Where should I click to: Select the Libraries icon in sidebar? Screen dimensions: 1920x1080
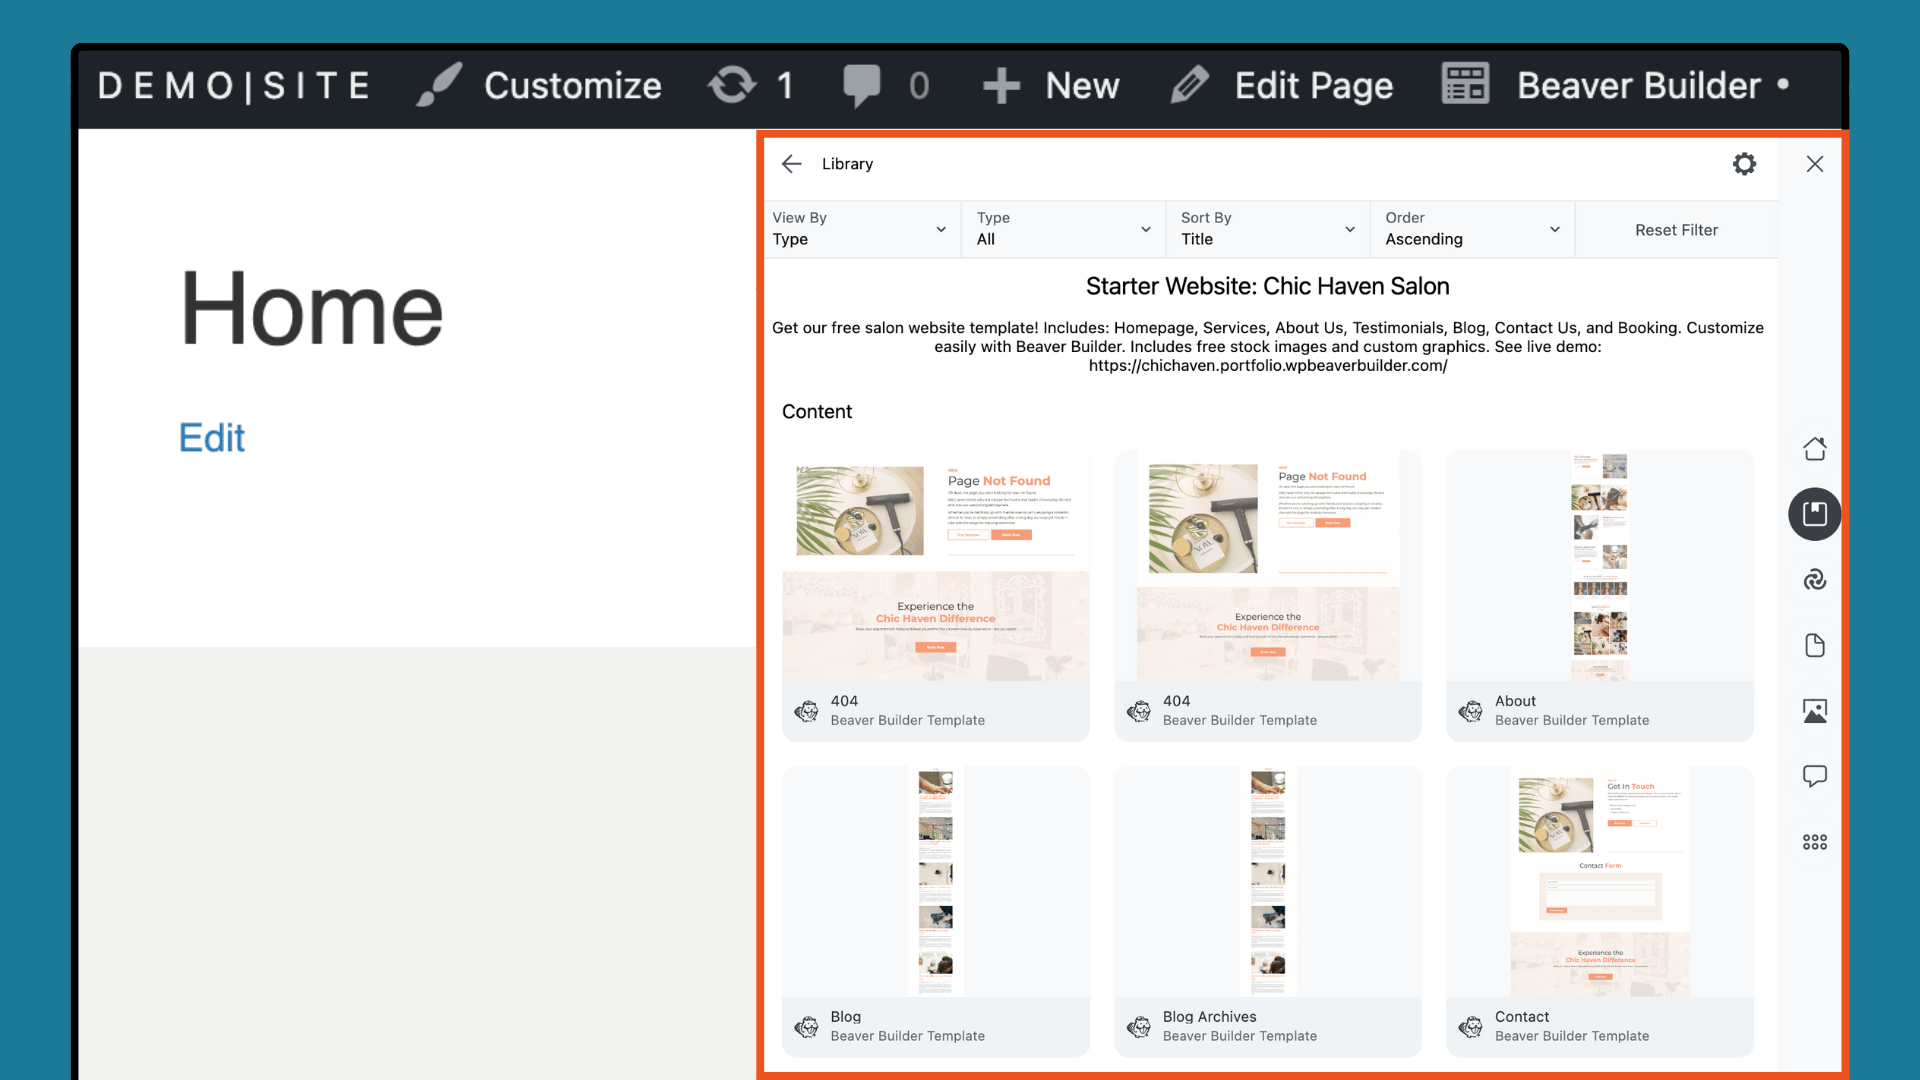pyautogui.click(x=1814, y=514)
